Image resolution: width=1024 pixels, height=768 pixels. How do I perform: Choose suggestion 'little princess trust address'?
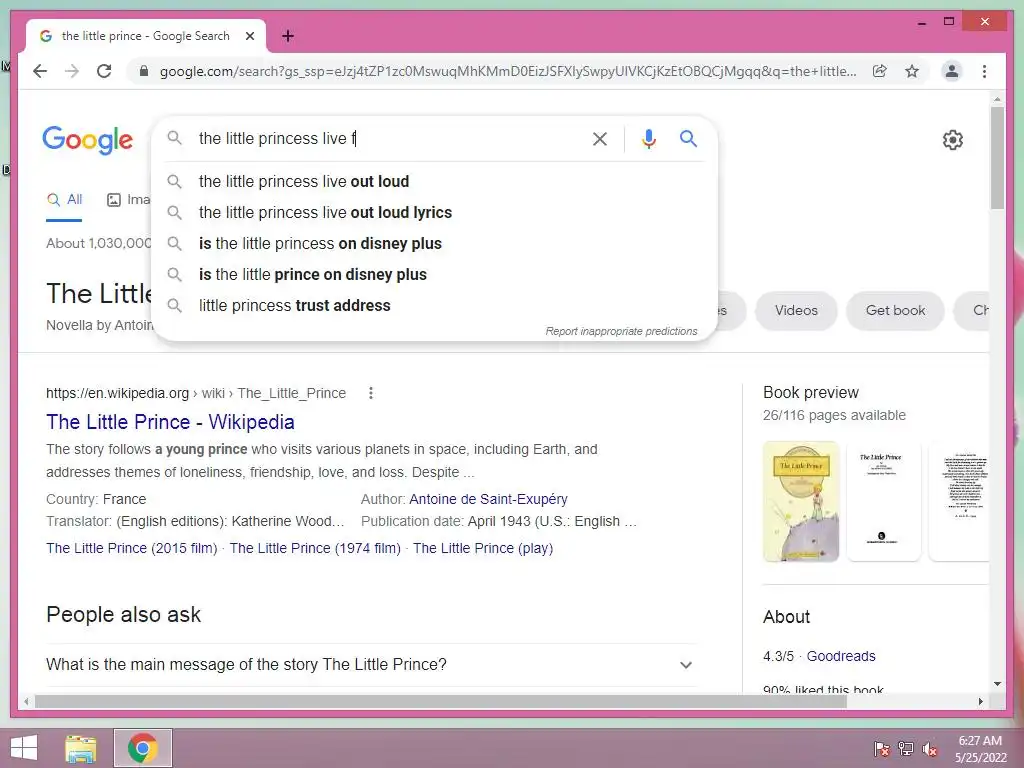click(x=434, y=306)
